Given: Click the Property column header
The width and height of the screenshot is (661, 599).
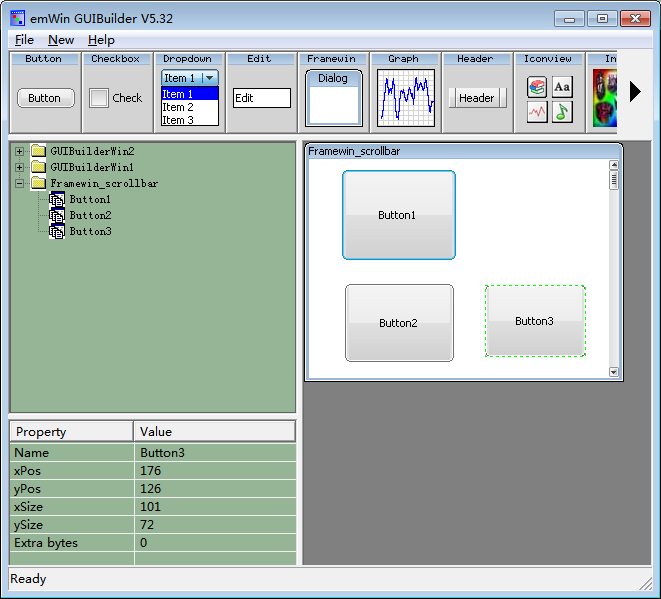Looking at the screenshot, I should tap(72, 431).
